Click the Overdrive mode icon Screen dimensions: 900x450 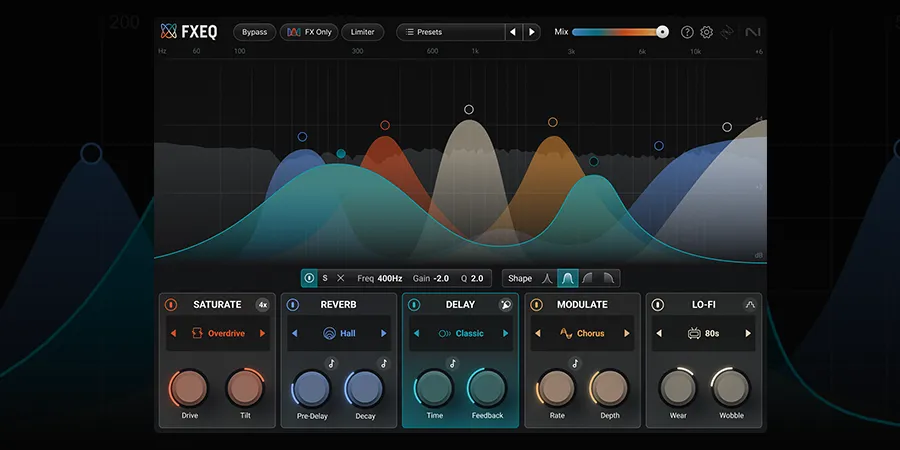(197, 333)
